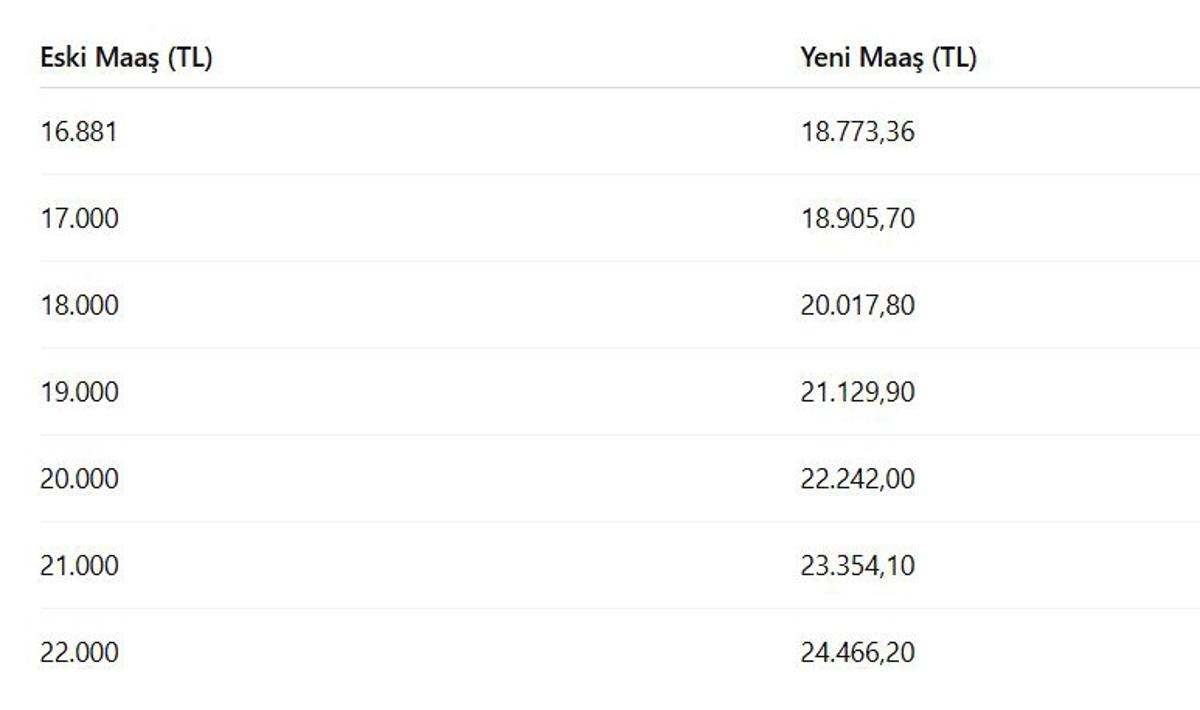
Task: Select the 20.000 value in the table
Action: (x=79, y=479)
